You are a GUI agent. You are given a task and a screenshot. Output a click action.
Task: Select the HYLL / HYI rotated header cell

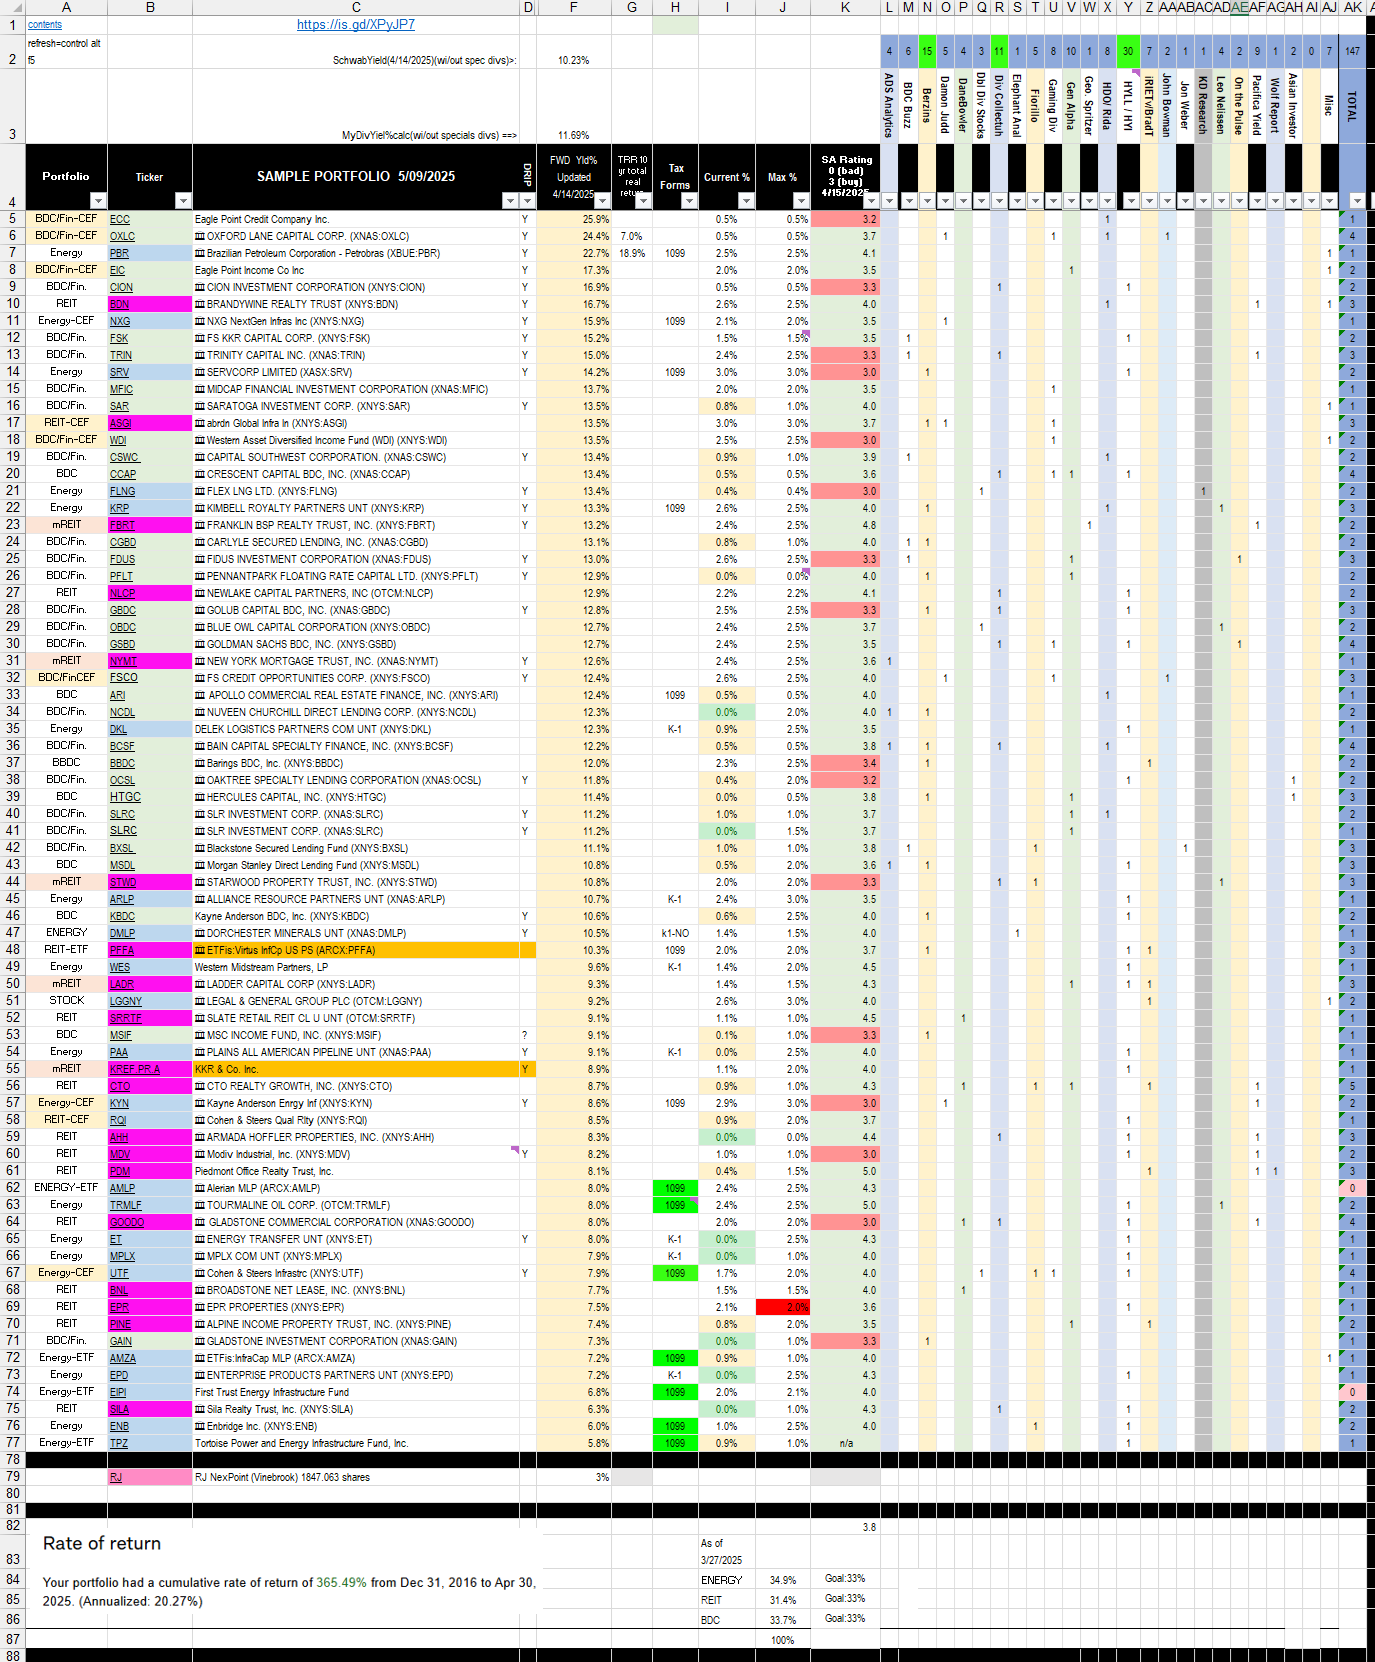coord(1128,106)
